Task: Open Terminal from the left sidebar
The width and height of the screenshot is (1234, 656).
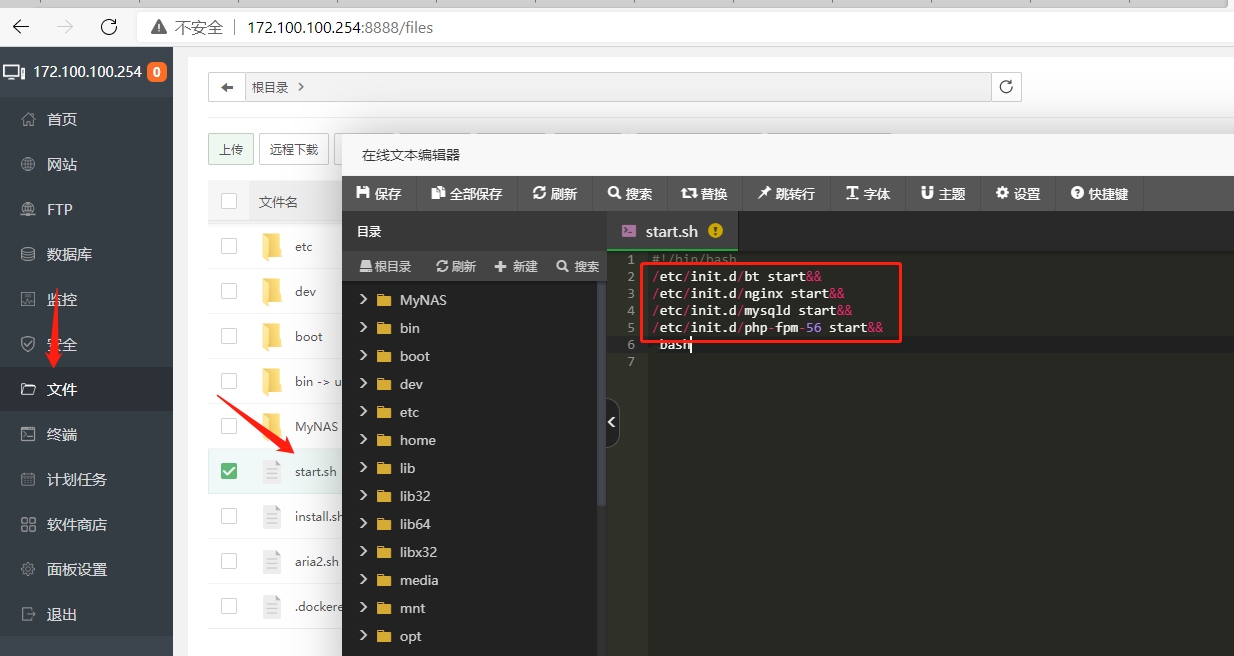Action: pyautogui.click(x=62, y=434)
